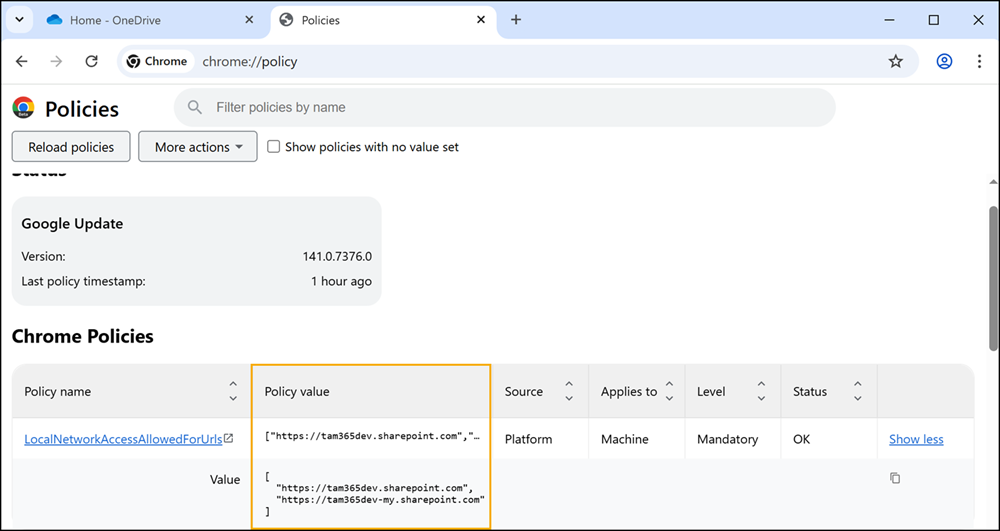
Task: Sort by the Policy name column arrows
Action: pyautogui.click(x=233, y=391)
